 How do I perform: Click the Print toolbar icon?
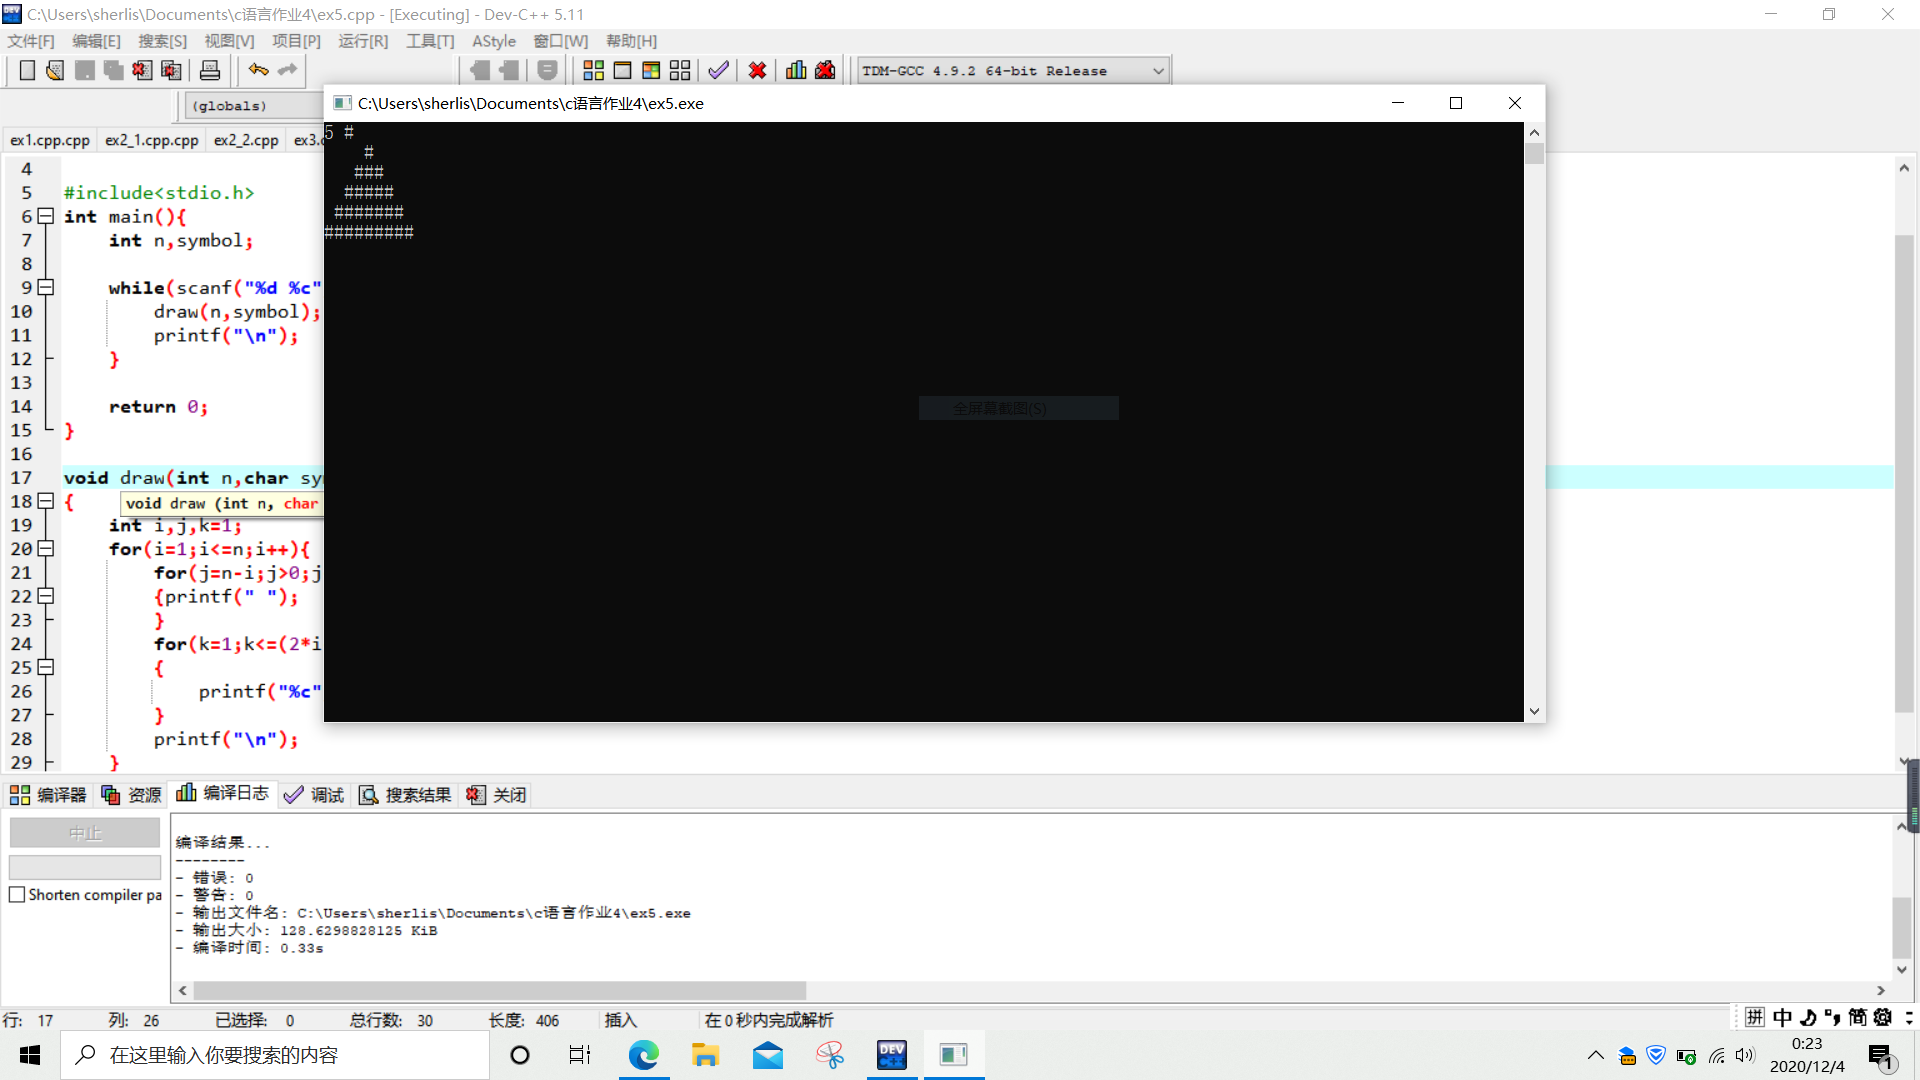pos(210,70)
